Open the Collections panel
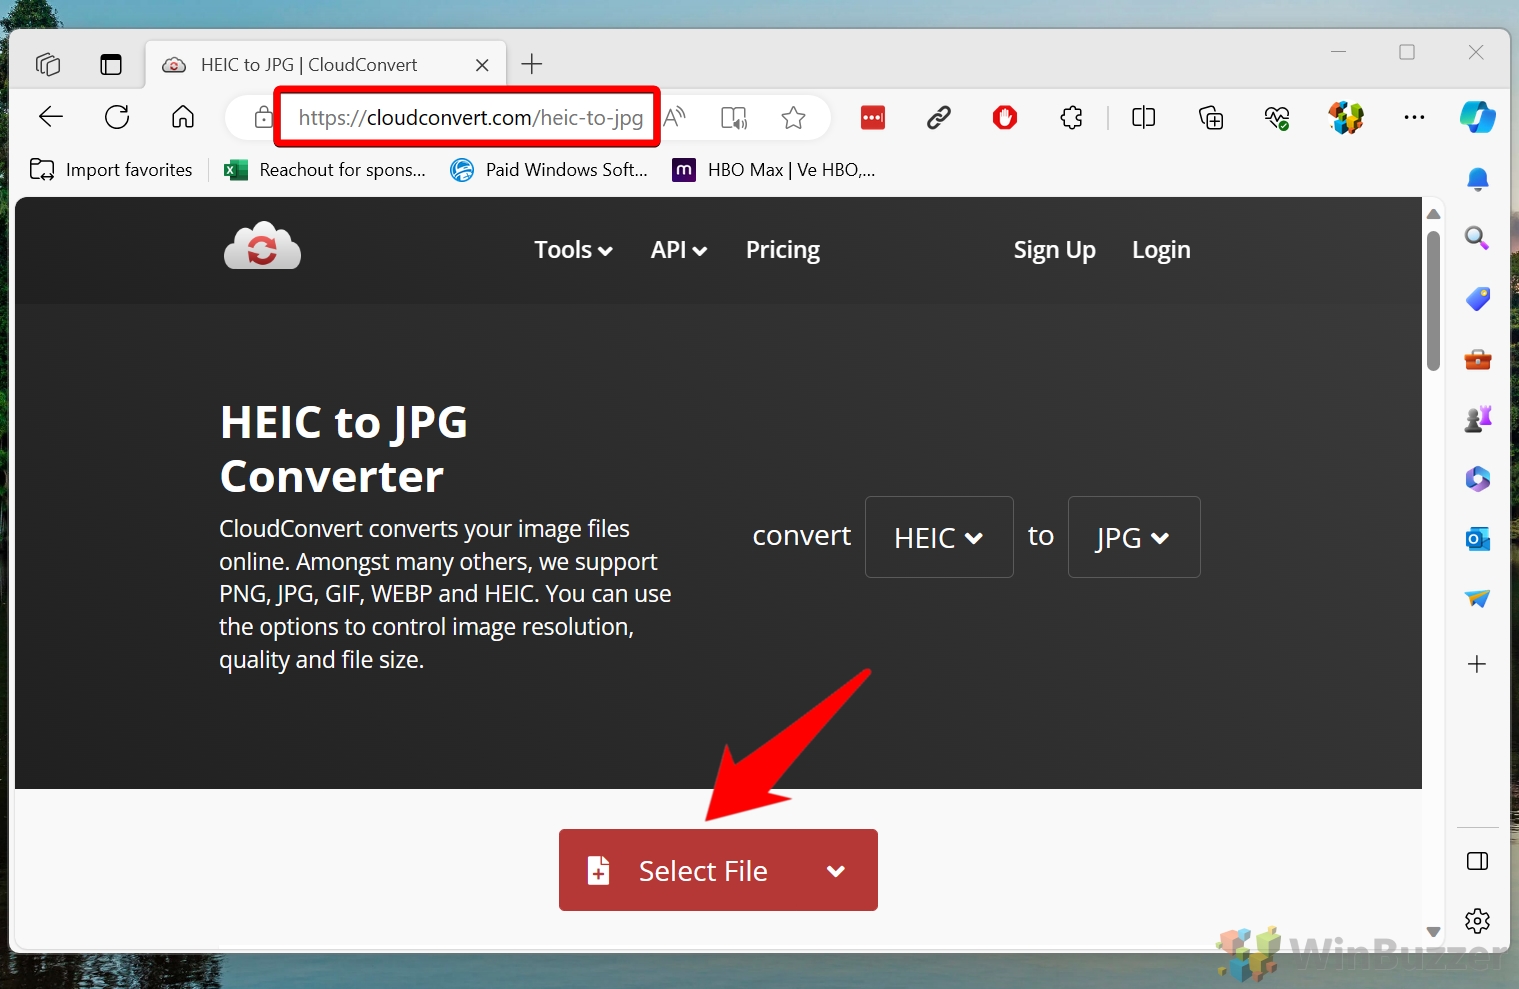Screen dimensions: 1519x989 click(x=1211, y=118)
